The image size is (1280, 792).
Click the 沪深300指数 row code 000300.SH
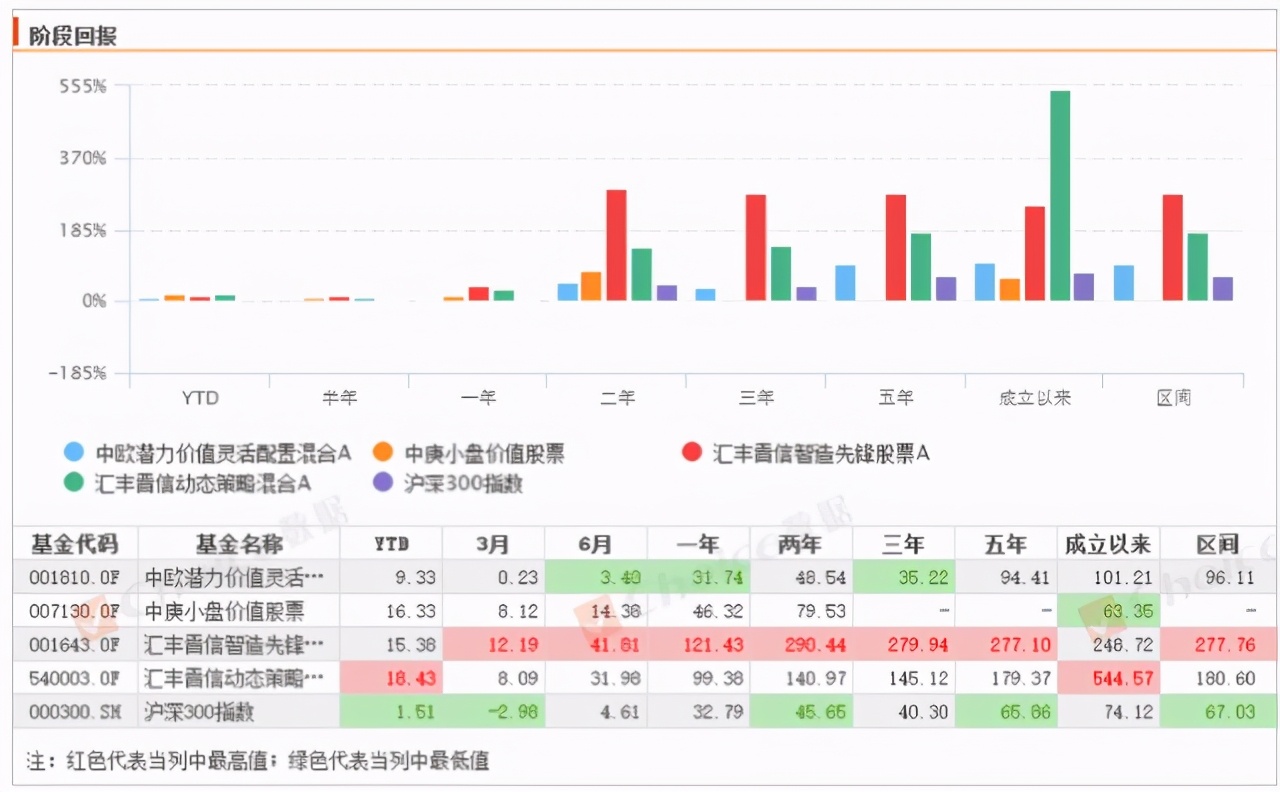pyautogui.click(x=75, y=711)
